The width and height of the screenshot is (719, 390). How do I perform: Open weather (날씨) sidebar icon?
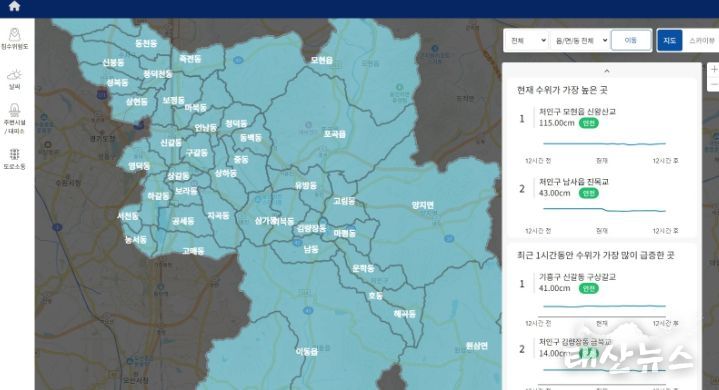pos(15,79)
